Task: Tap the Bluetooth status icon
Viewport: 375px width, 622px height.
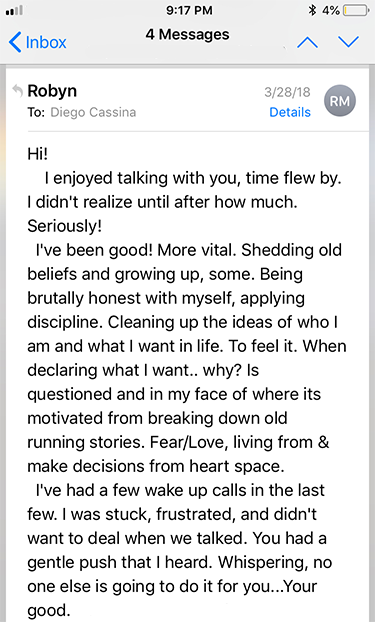Action: (x=312, y=10)
